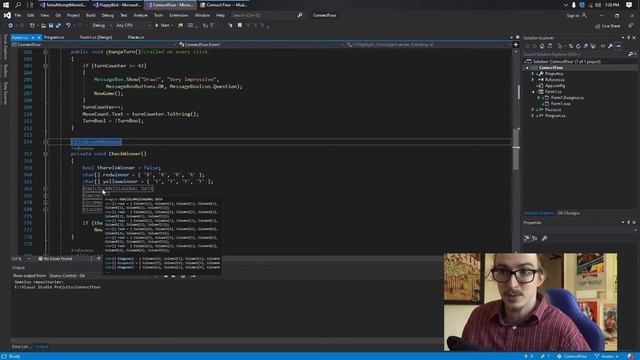
Task: Collapse the Form1.cs node in Solution Explorer
Action: click(x=533, y=92)
